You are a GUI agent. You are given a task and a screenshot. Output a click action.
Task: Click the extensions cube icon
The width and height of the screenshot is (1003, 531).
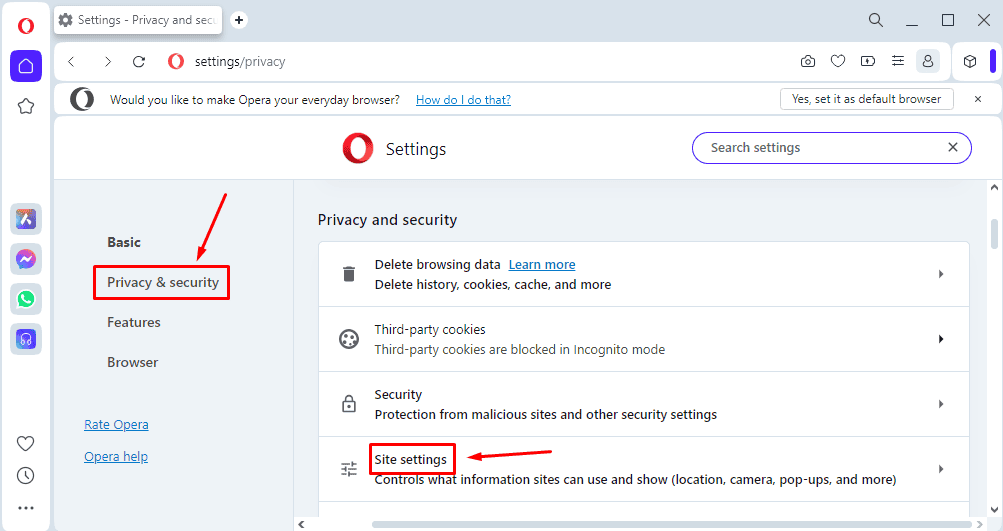click(x=970, y=61)
